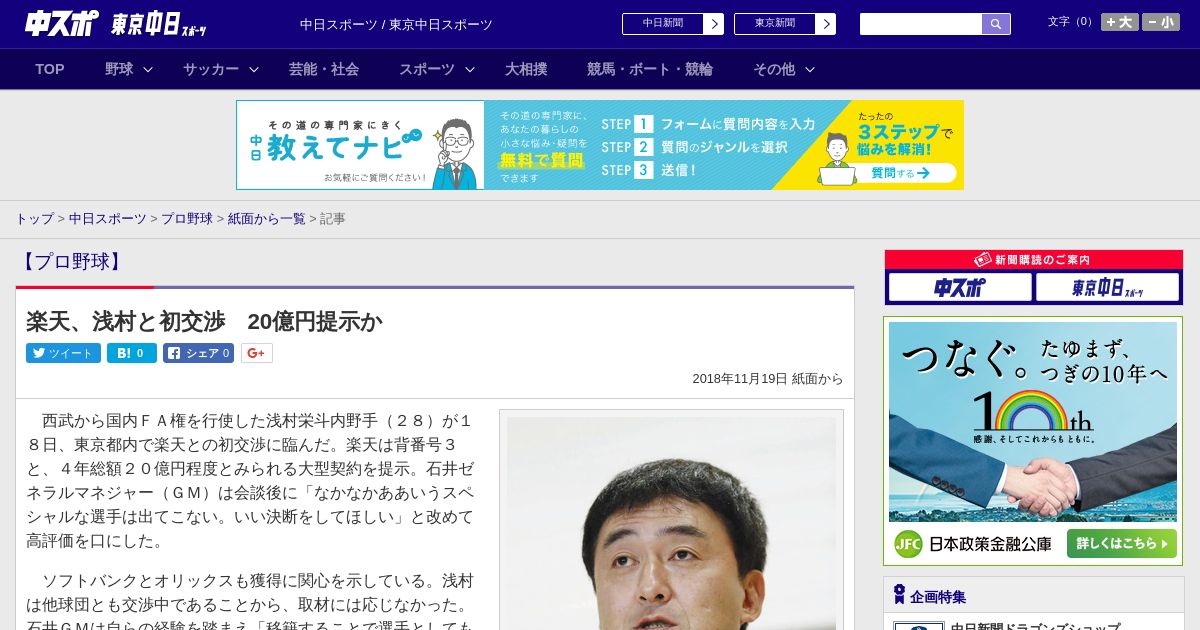Expand the スポーツ dropdown chevron
Screen dimensions: 1200x630
470,69
